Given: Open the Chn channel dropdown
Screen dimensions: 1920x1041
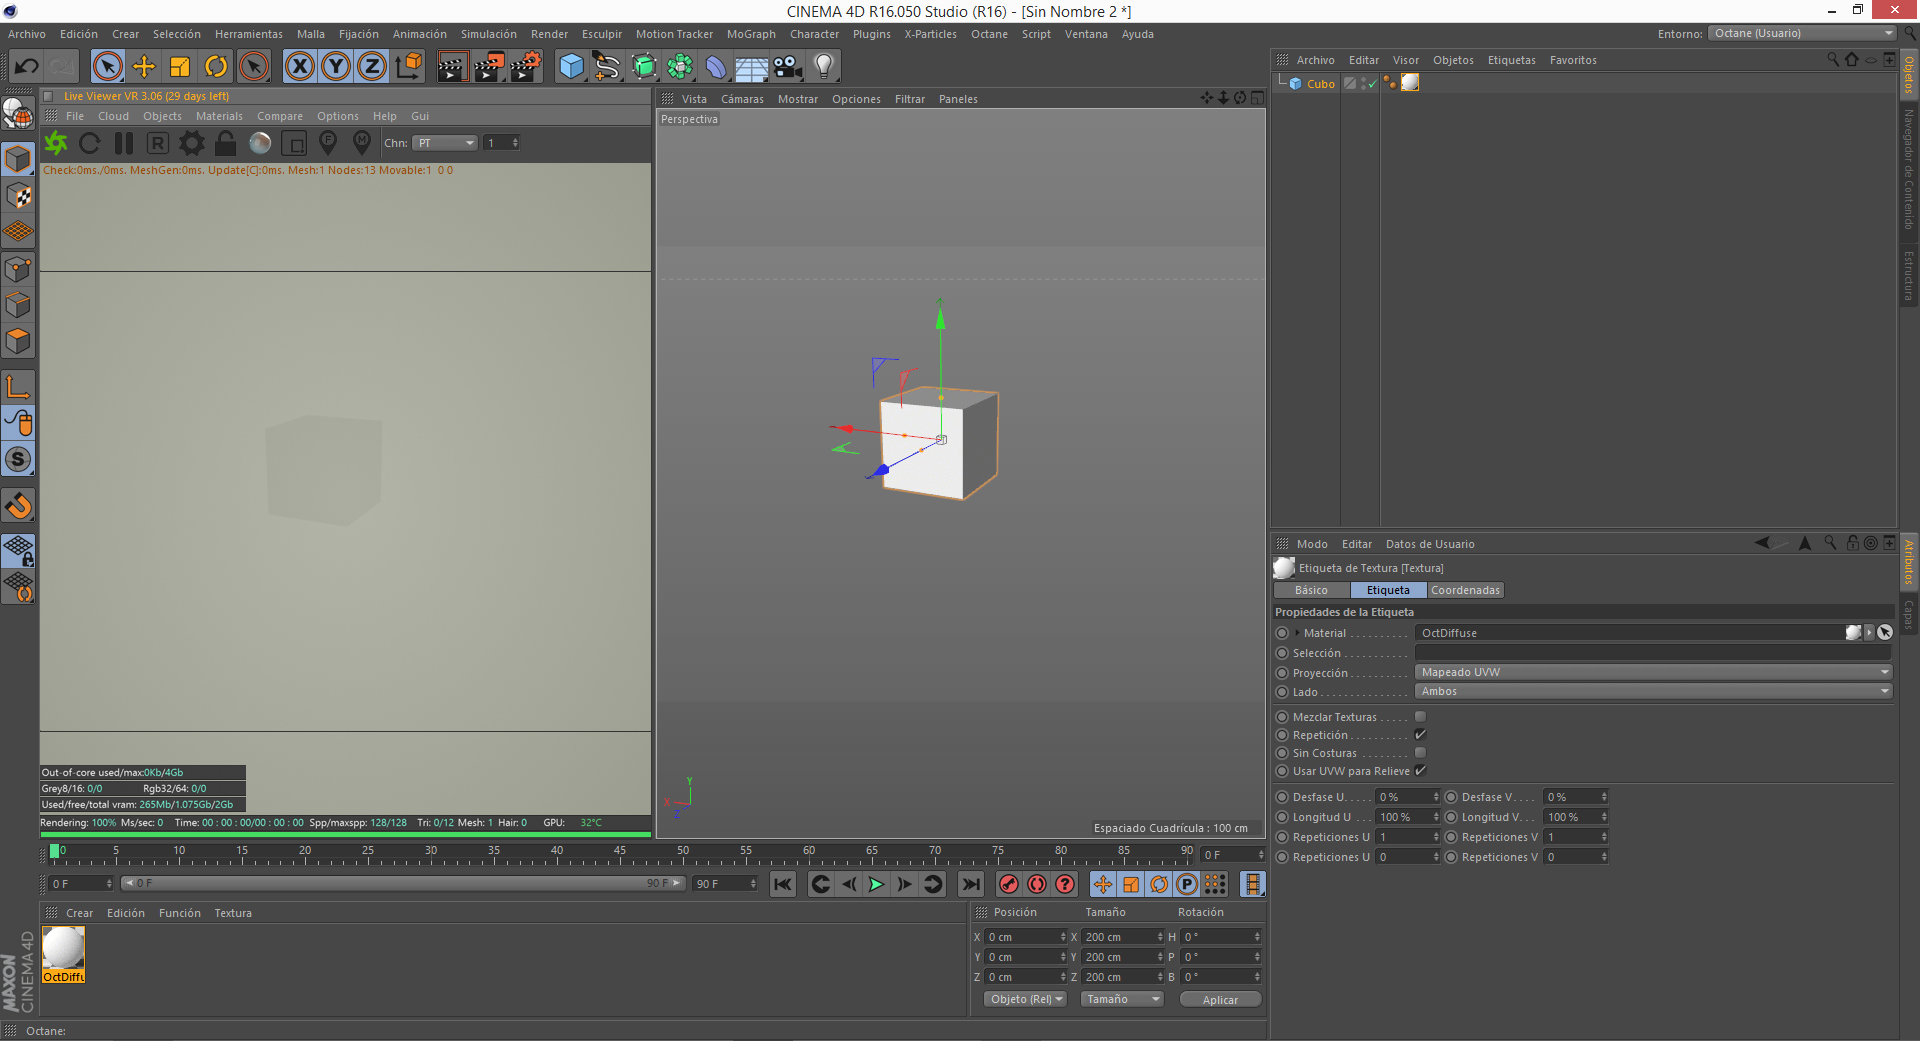Looking at the screenshot, I should coord(446,143).
